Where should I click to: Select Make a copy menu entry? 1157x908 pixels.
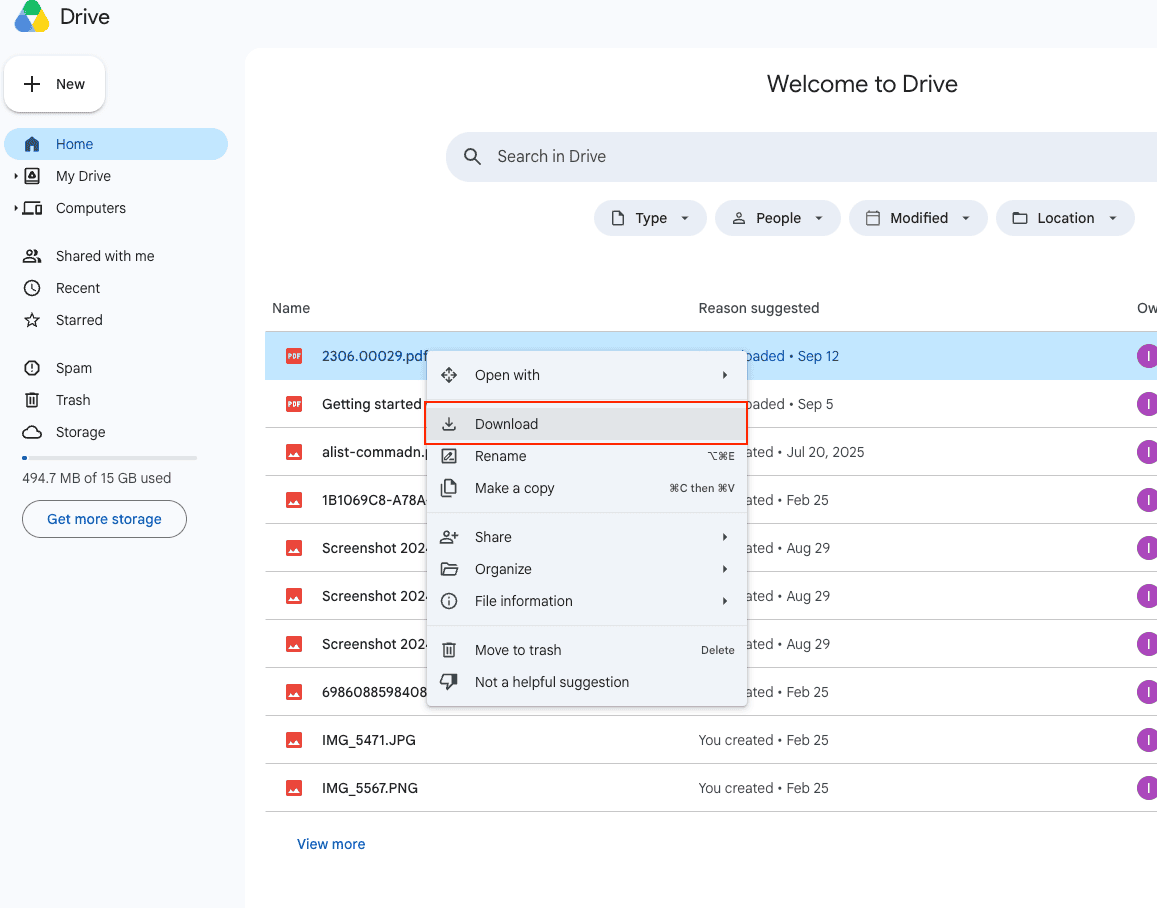pyautogui.click(x=587, y=488)
